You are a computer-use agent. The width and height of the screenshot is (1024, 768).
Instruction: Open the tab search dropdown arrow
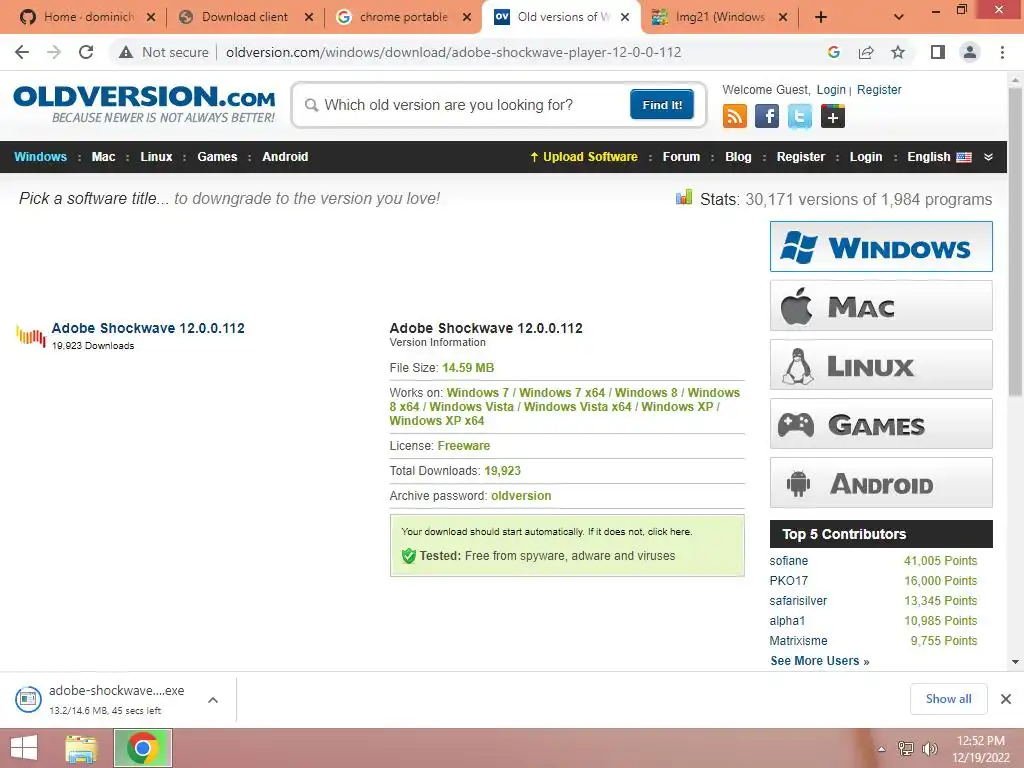click(899, 17)
